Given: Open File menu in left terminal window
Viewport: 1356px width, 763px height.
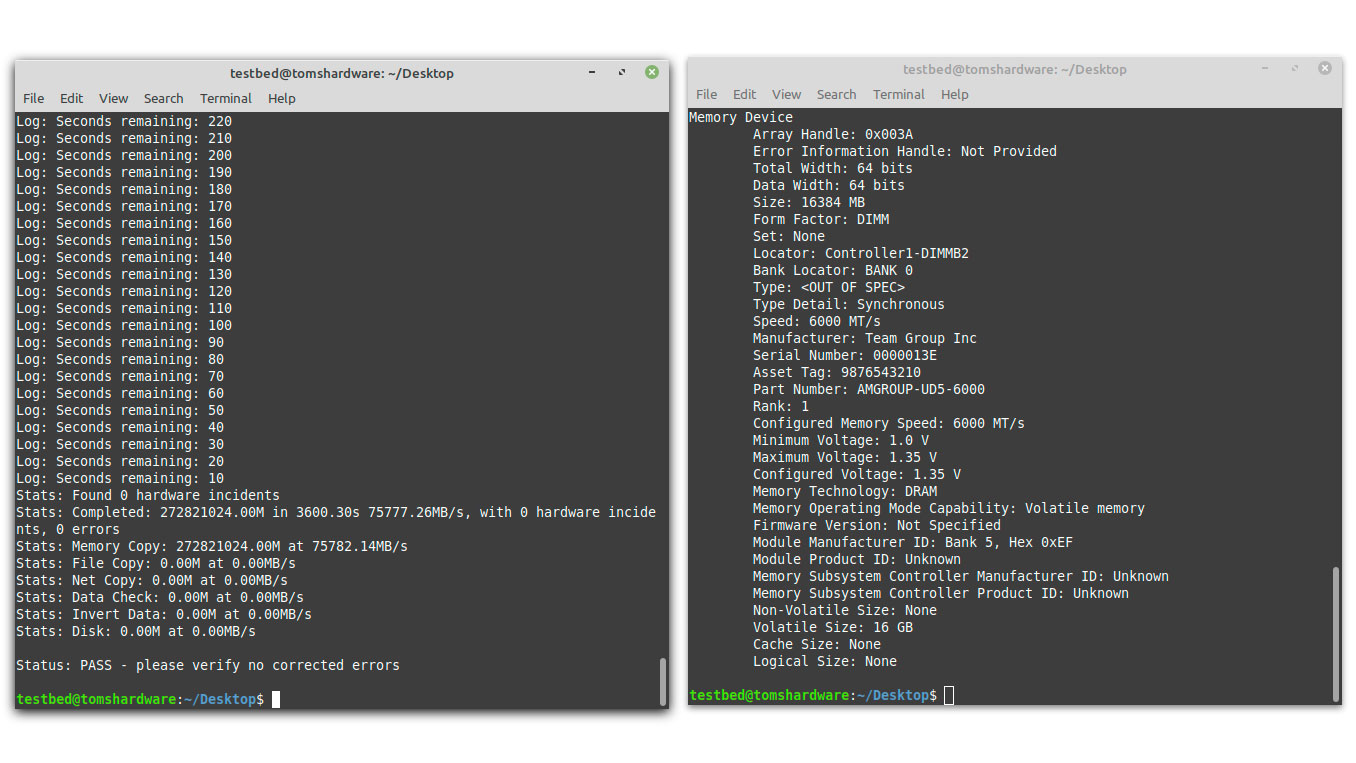Looking at the screenshot, I should click(33, 98).
